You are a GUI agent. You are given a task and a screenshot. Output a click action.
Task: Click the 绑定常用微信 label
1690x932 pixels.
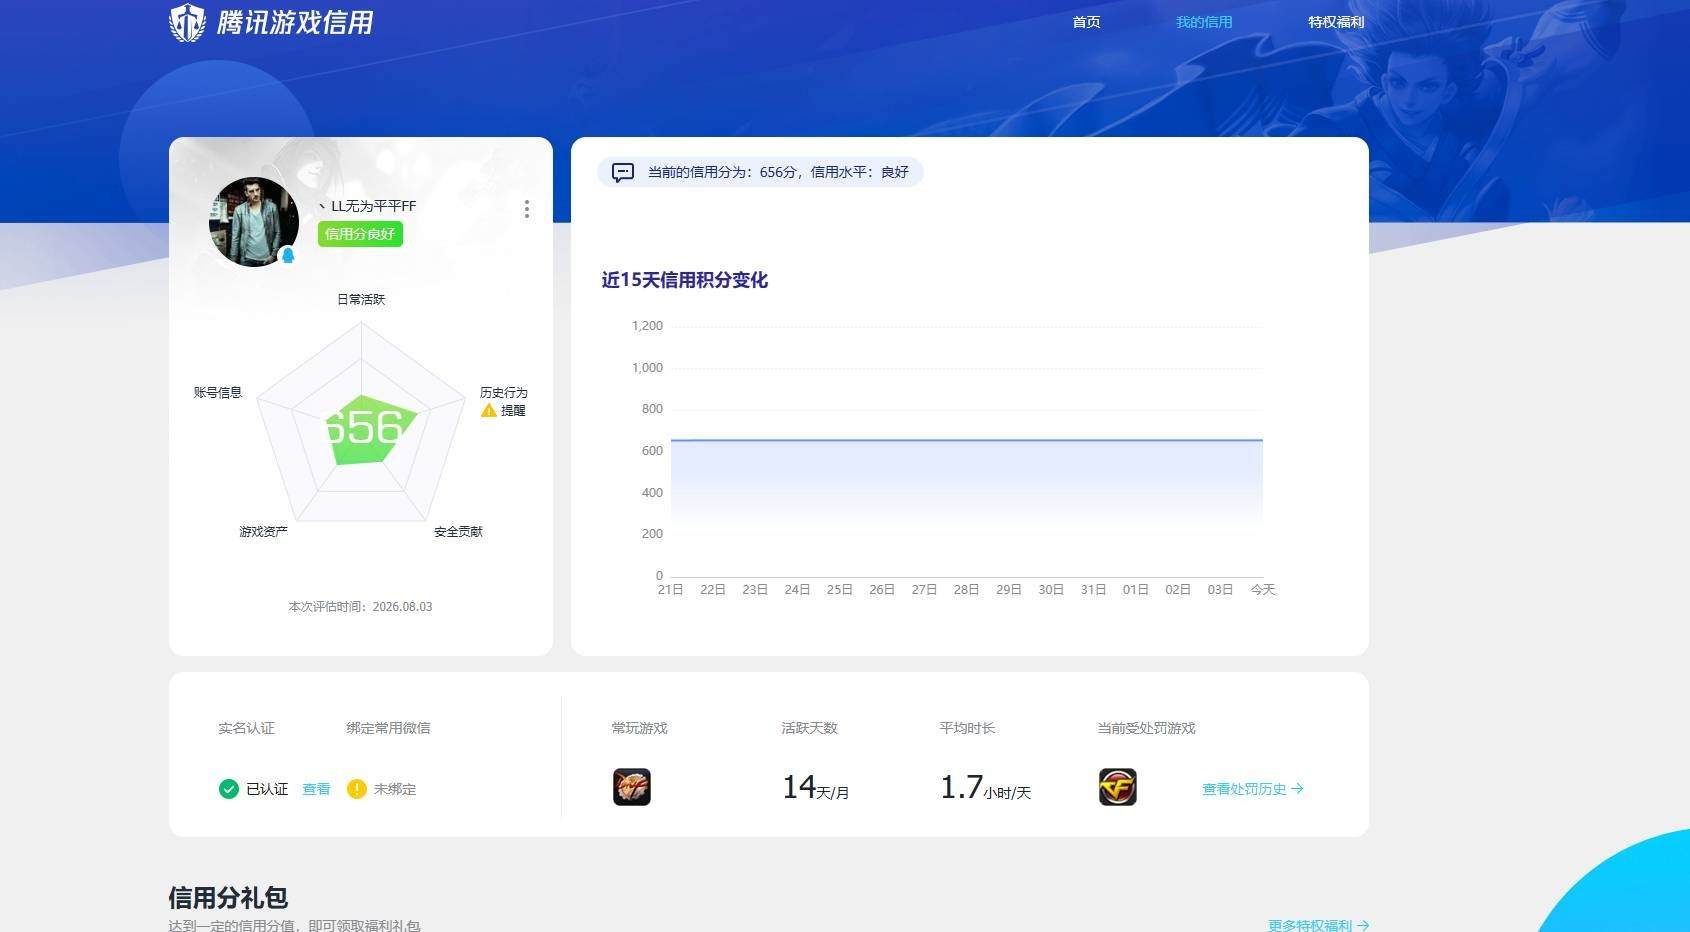pos(388,728)
